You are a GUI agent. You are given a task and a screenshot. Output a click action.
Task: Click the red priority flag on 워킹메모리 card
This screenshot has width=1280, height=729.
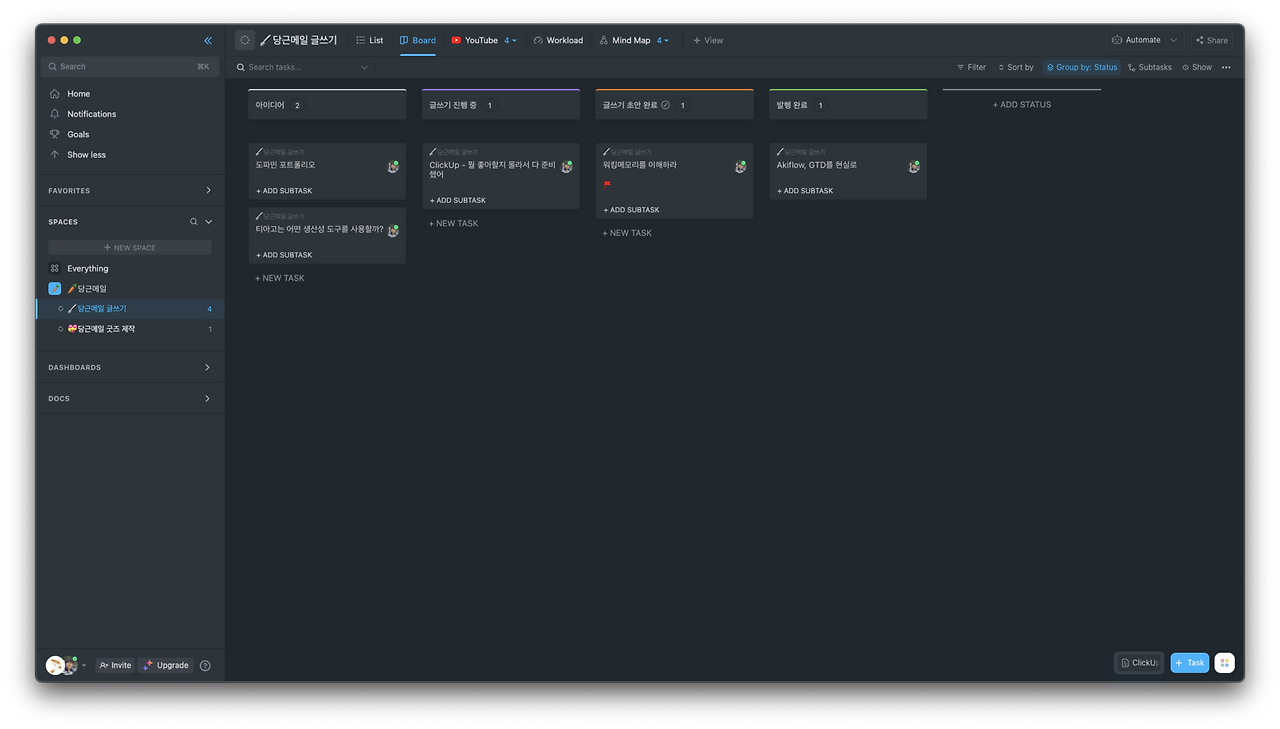(x=607, y=184)
